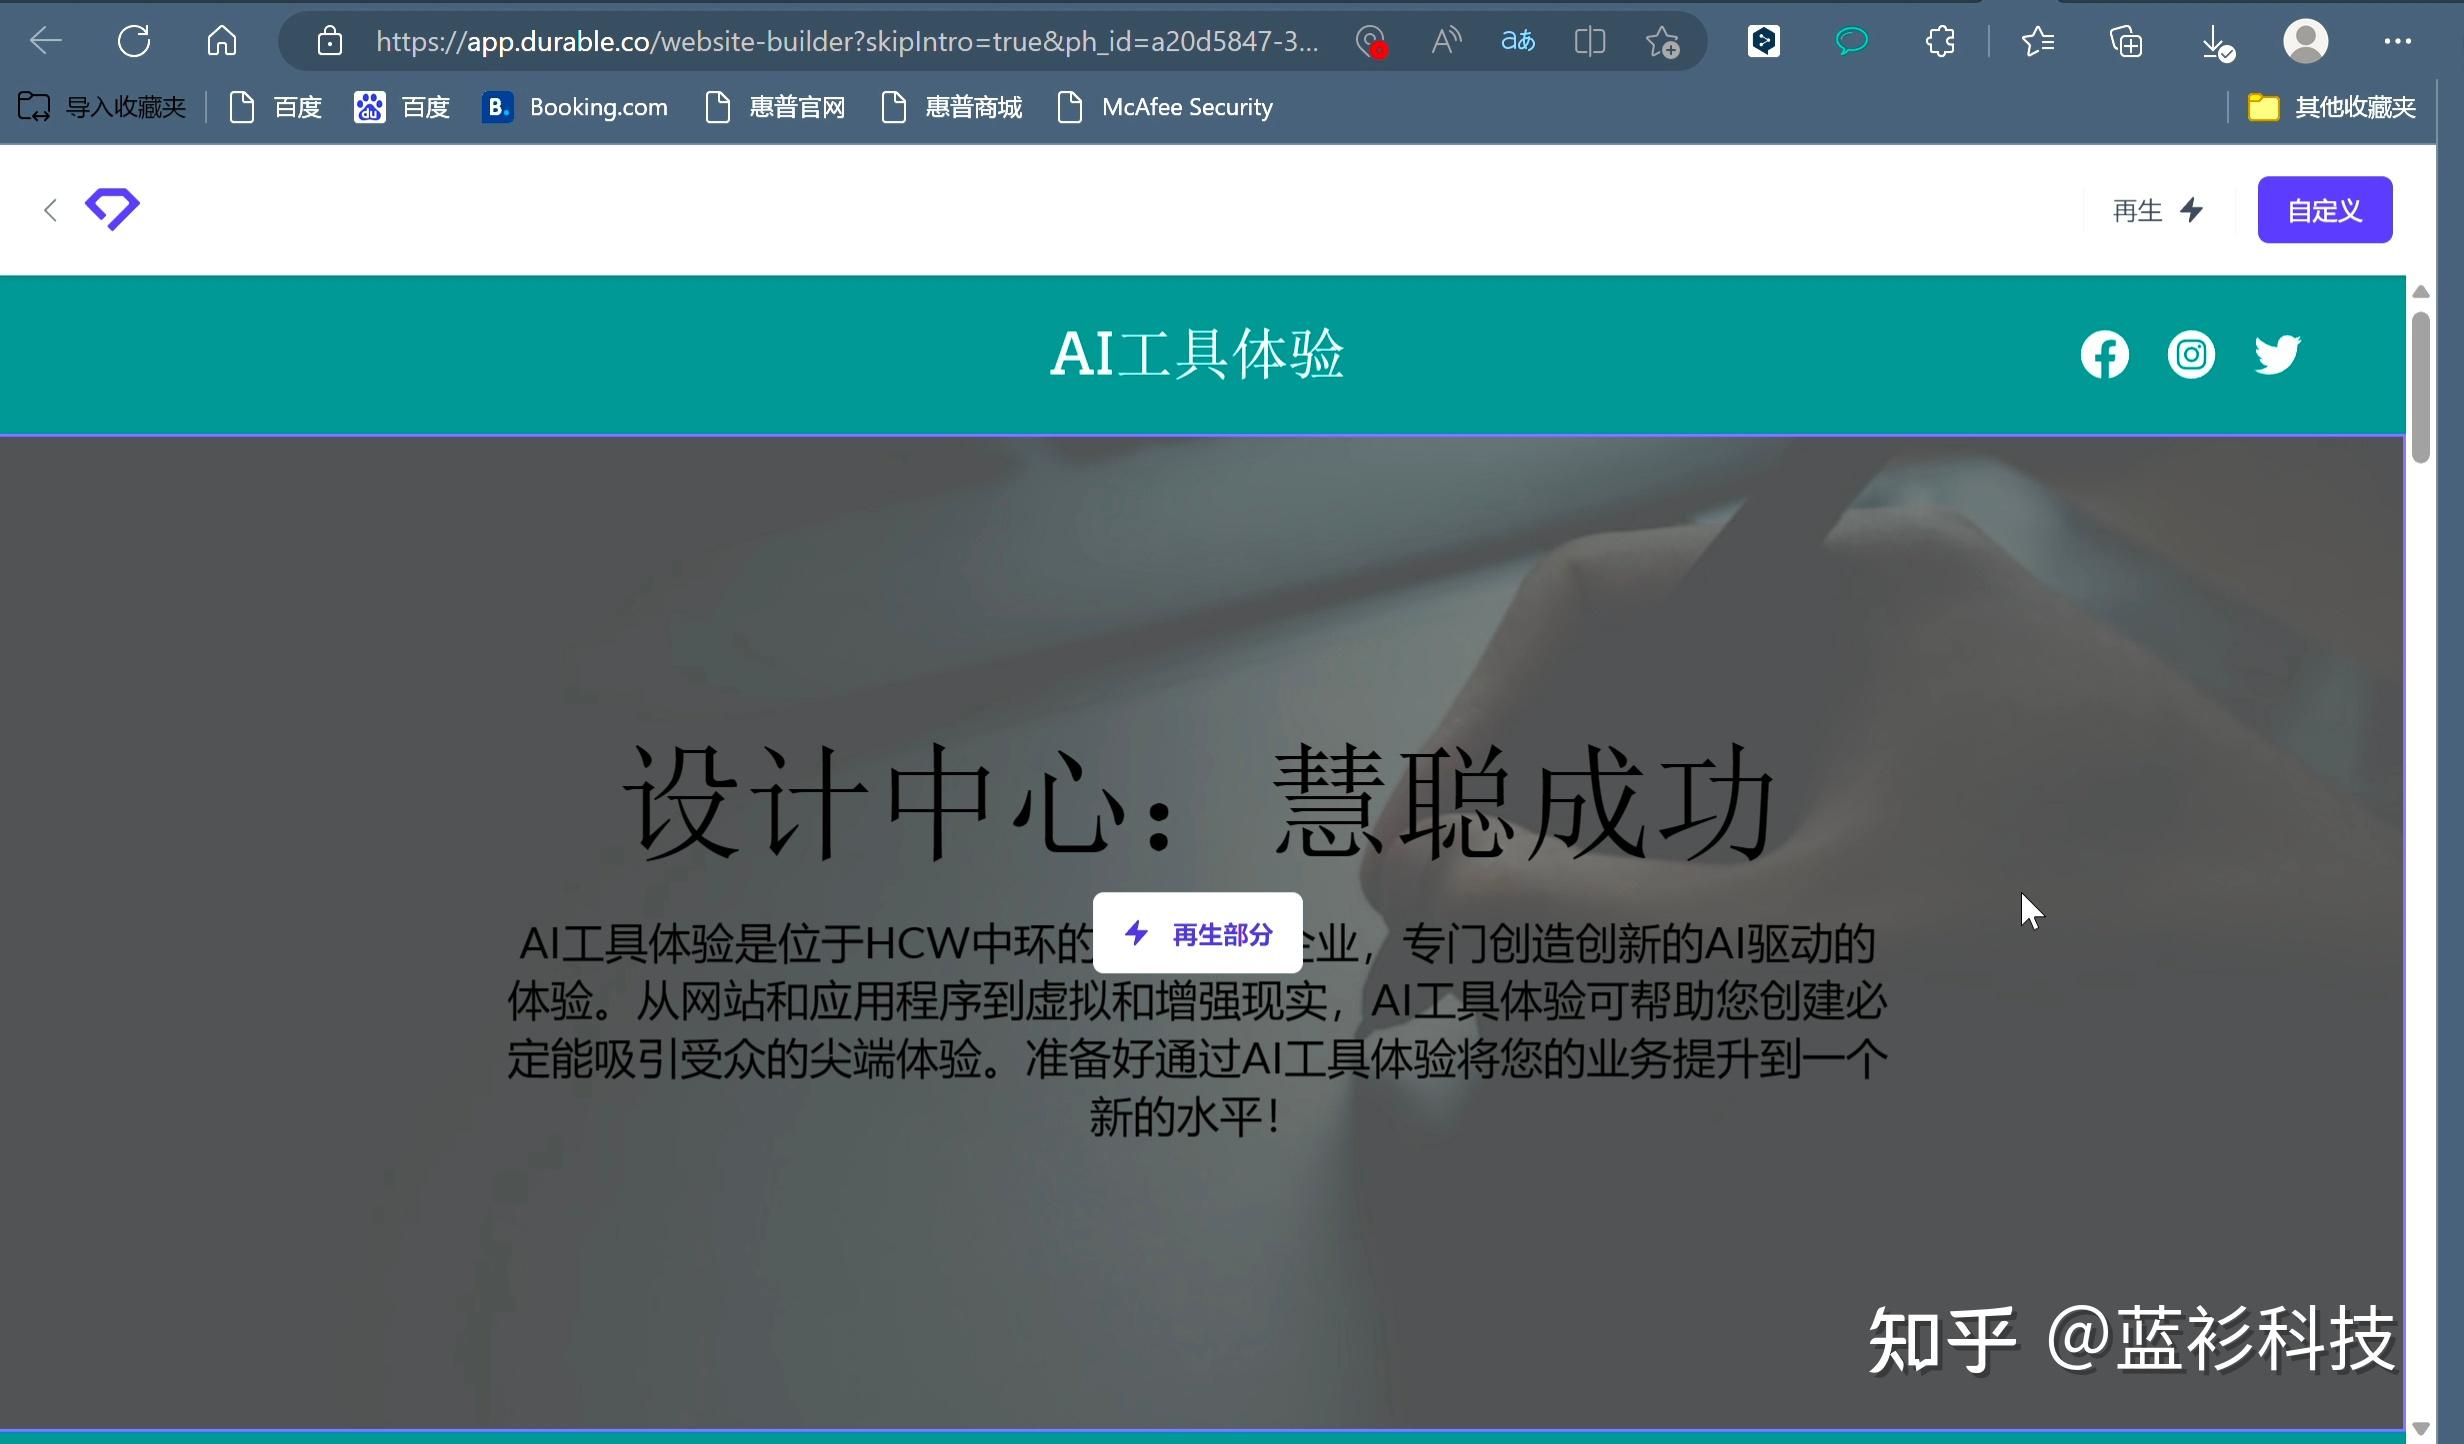
Task: Click the Facebook icon in site header
Action: coord(2104,355)
